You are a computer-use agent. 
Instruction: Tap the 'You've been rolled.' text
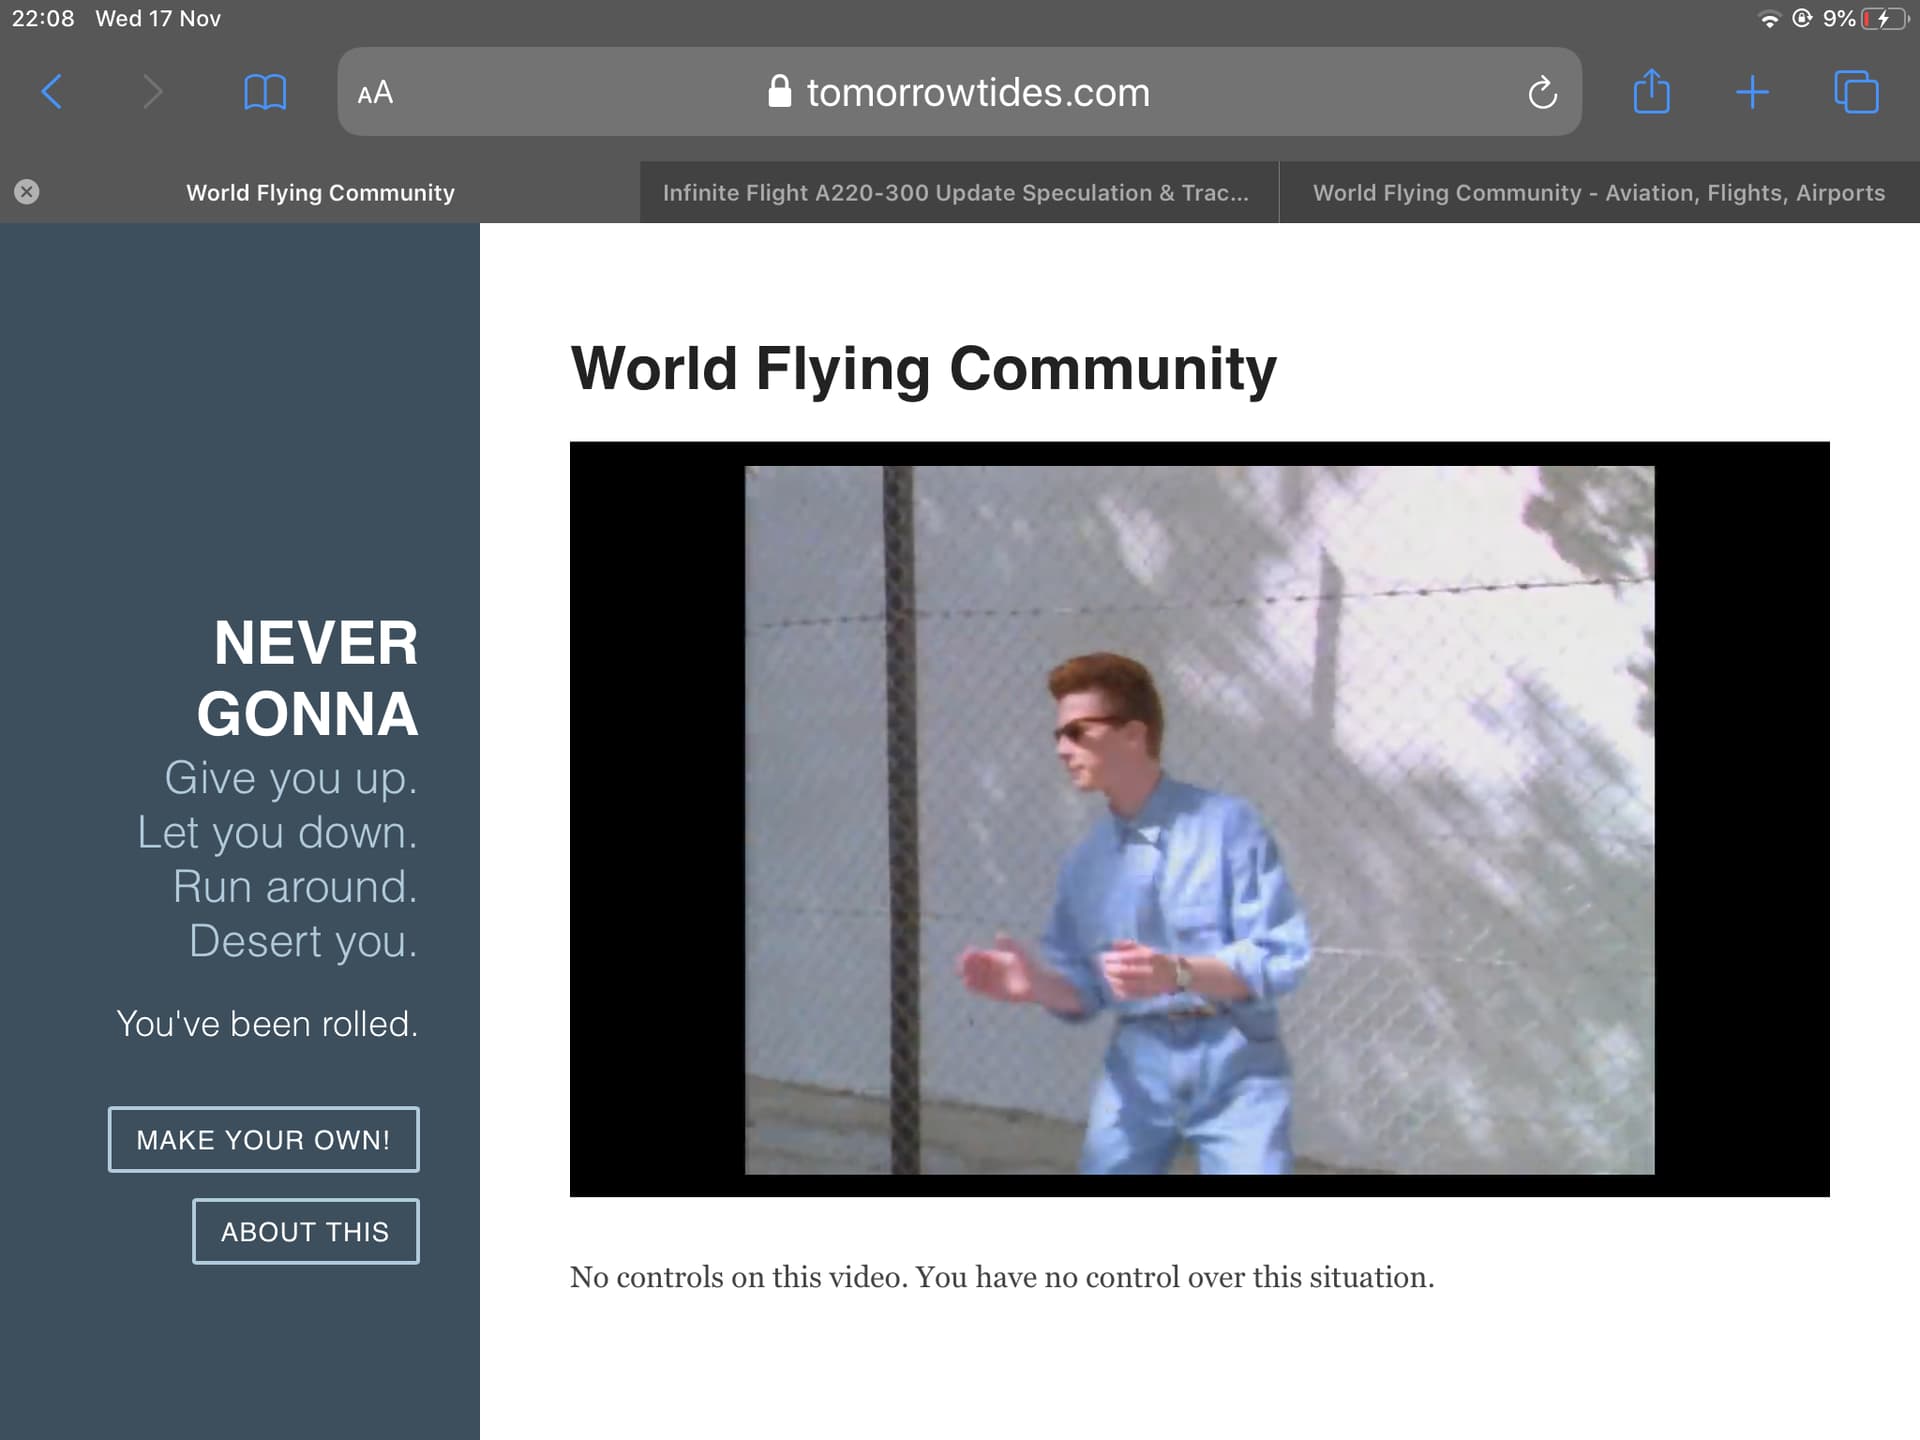pyautogui.click(x=267, y=1024)
